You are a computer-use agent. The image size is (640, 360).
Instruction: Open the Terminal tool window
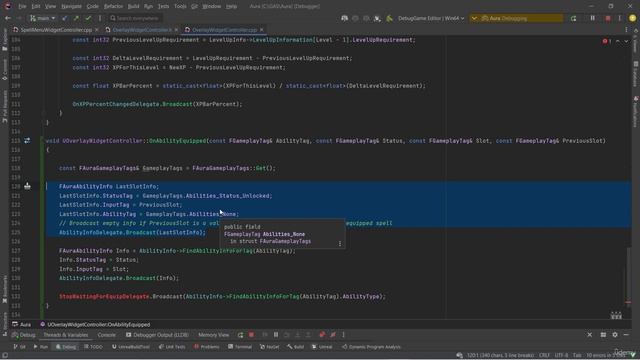click(240, 347)
